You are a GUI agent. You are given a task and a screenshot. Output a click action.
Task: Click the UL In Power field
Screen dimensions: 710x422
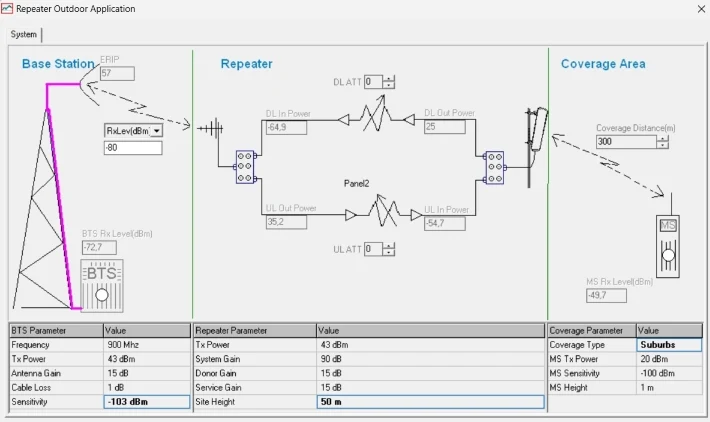[445, 223]
